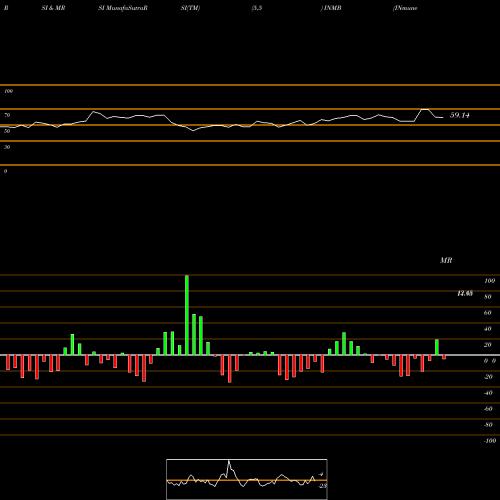The height and width of the screenshot is (500, 500).
Task: Click the MR panel title label
Action: coord(446,260)
